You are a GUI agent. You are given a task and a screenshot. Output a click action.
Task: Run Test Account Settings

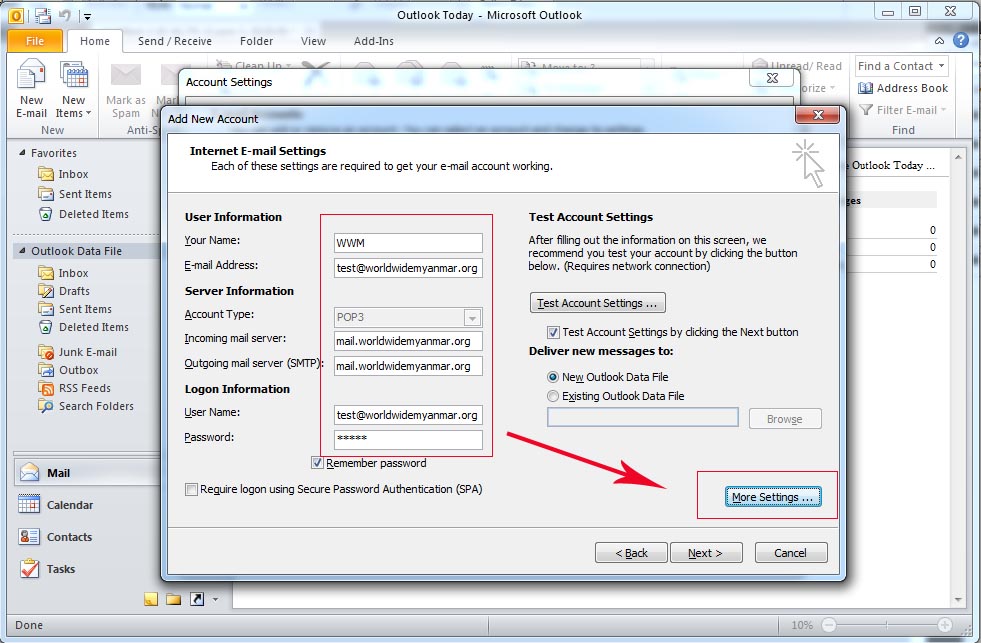pyautogui.click(x=597, y=303)
